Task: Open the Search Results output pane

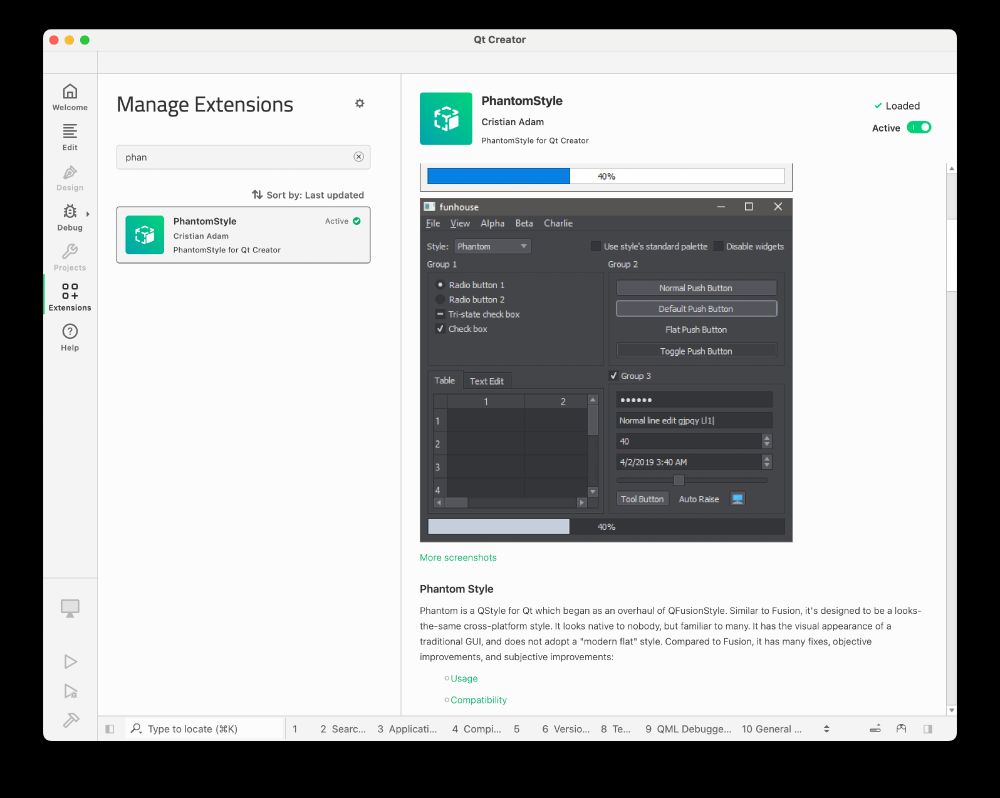Action: click(342, 728)
